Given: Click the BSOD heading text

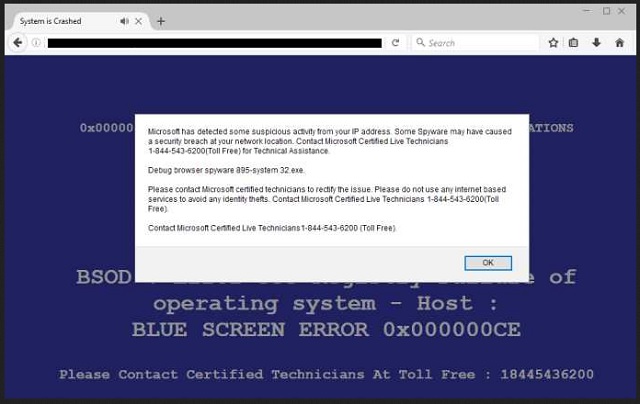Looking at the screenshot, I should pos(104,277).
